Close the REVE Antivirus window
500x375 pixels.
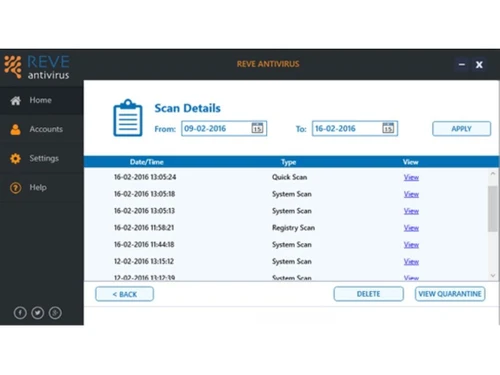coord(479,65)
